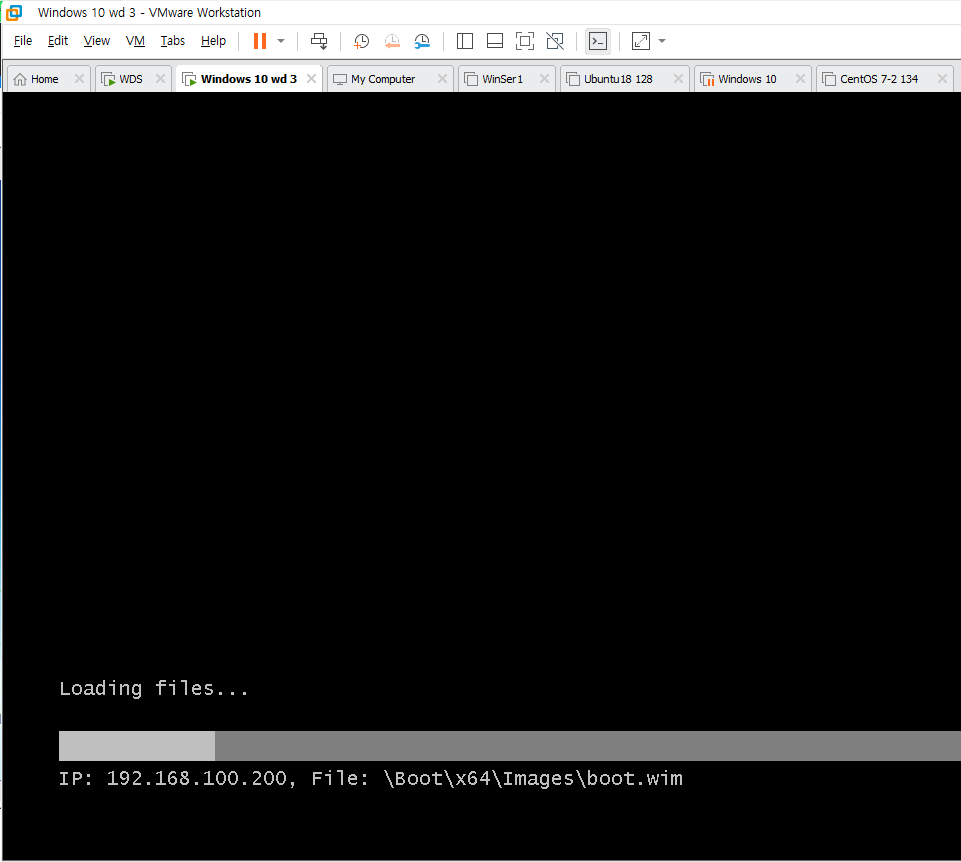Click the Loading files progress bar

(510, 746)
